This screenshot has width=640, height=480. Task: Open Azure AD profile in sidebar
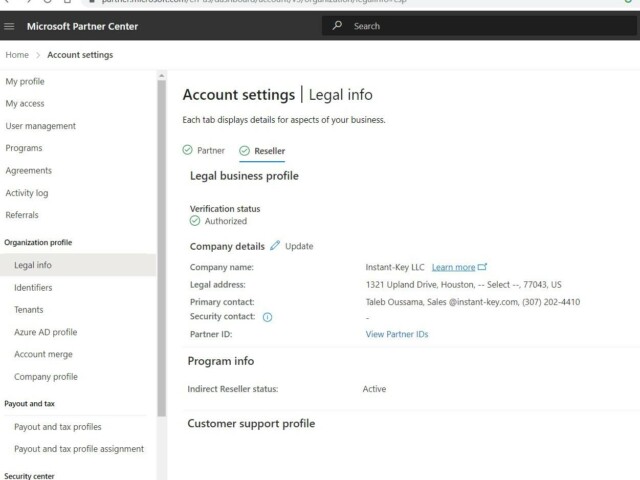[45, 332]
